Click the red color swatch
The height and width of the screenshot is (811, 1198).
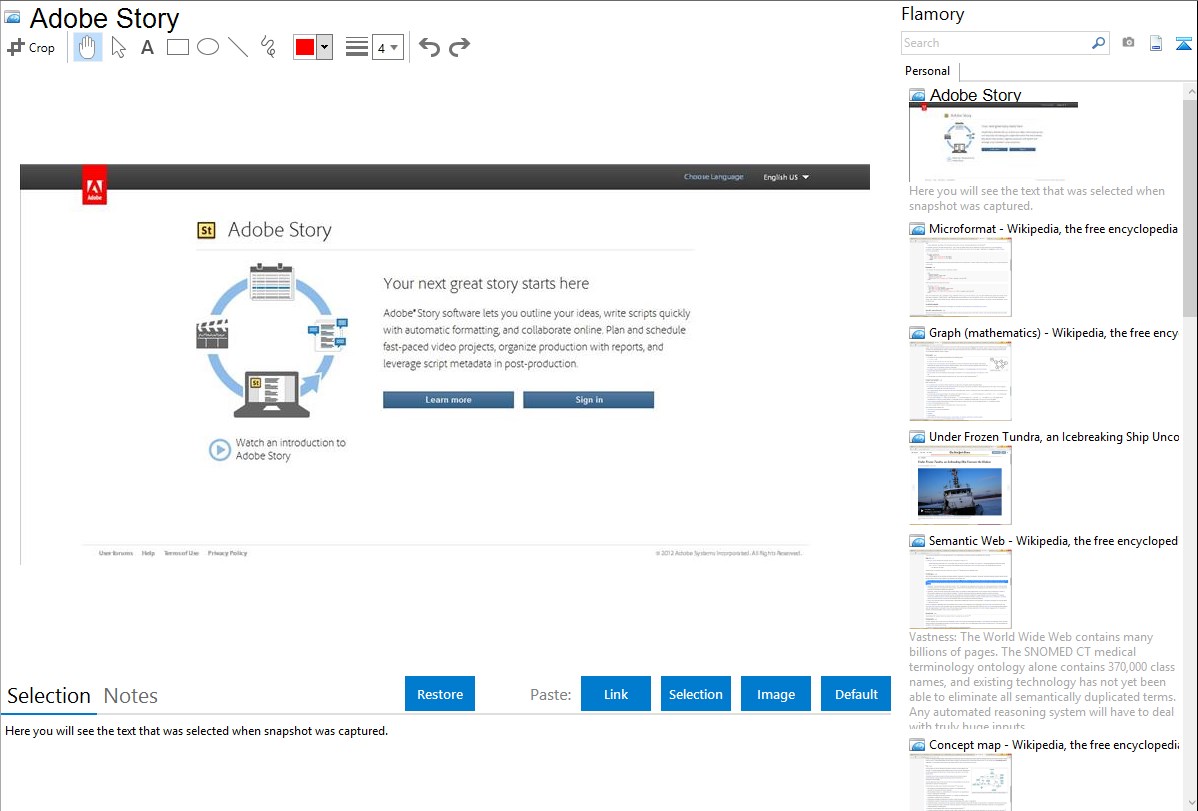(305, 47)
